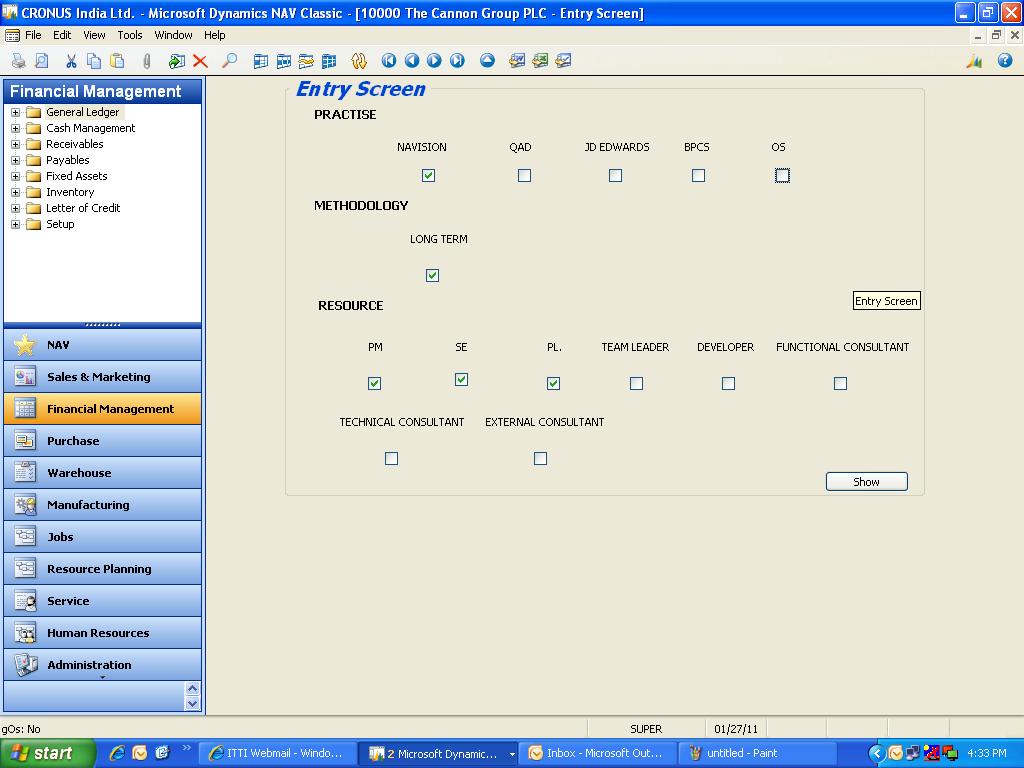
Task: Open the View menu
Action: tap(94, 35)
